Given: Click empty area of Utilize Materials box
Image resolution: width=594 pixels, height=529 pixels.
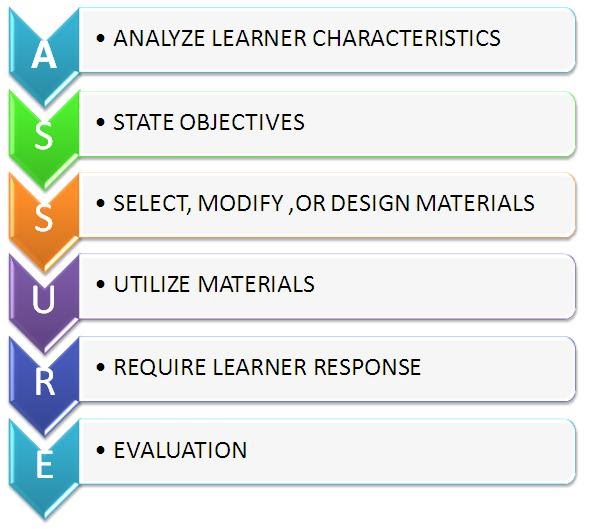Looking at the screenshot, I should click(443, 286).
